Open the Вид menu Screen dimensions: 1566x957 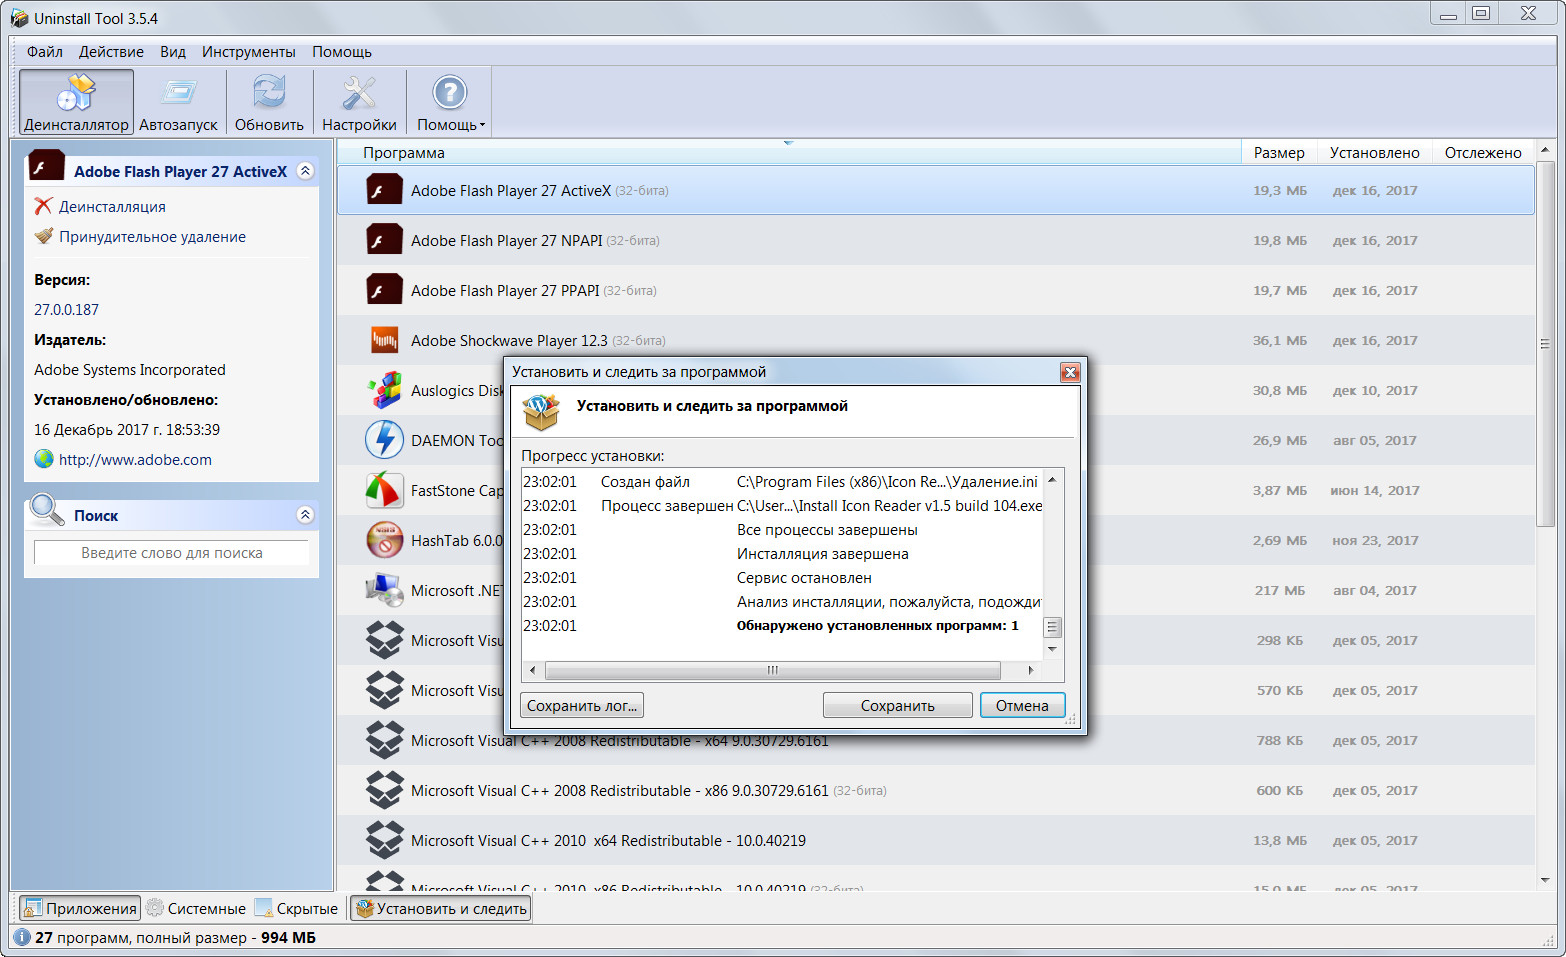tap(173, 52)
